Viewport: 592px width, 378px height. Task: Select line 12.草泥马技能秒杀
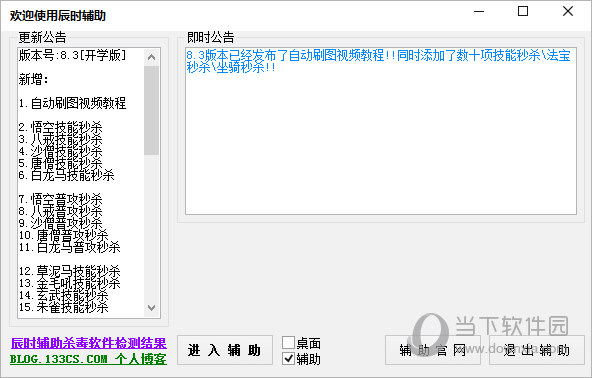coord(69,271)
